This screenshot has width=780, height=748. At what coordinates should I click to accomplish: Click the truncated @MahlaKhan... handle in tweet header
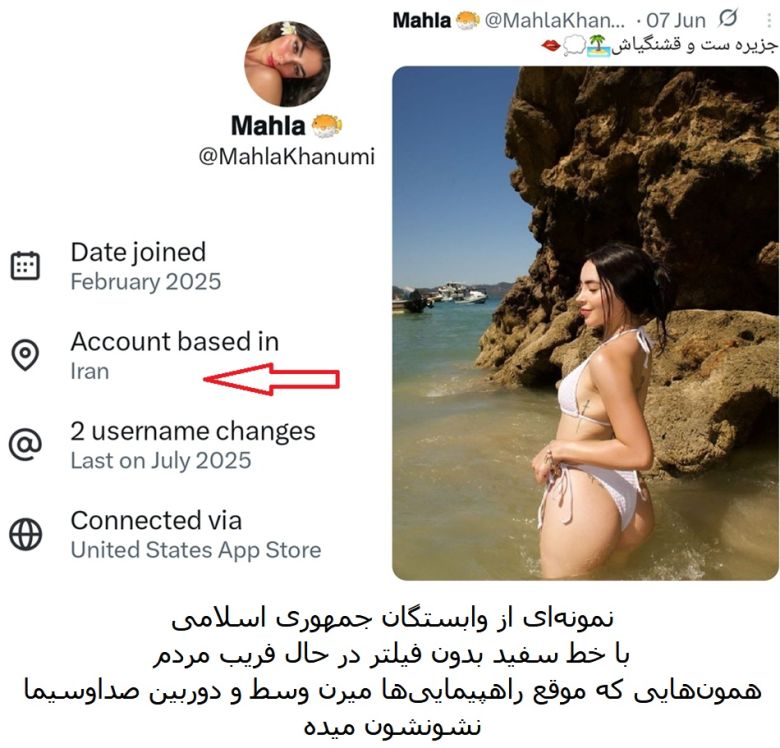tap(554, 20)
